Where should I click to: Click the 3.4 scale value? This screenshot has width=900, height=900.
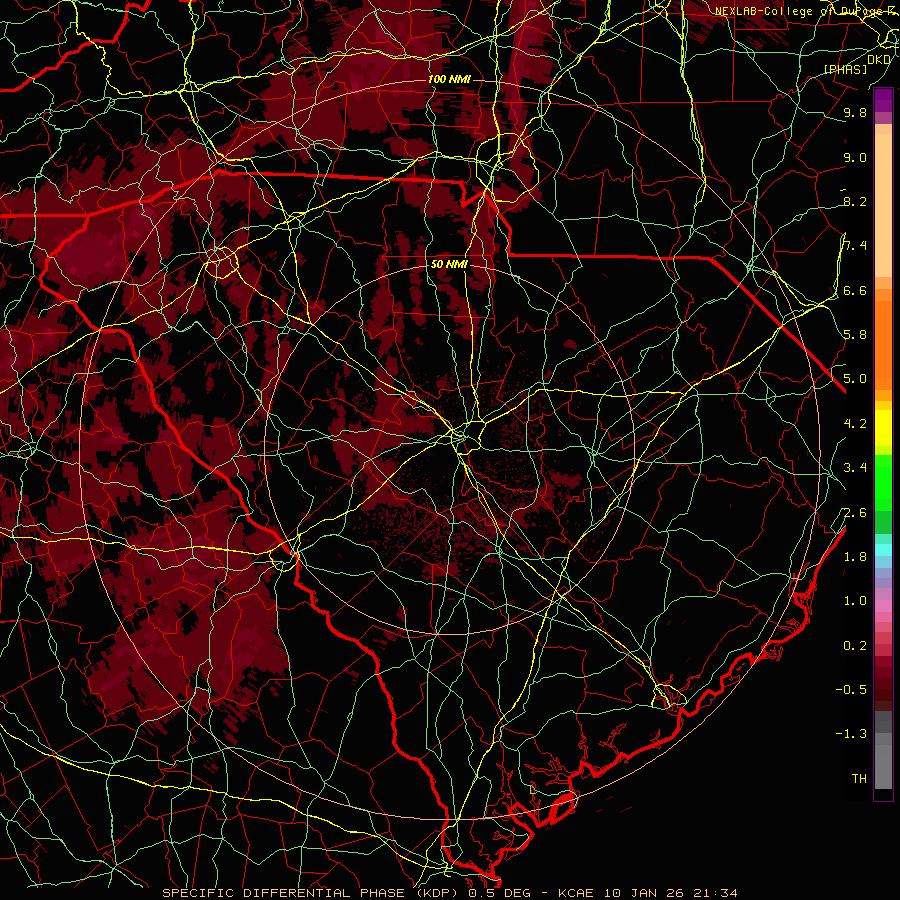[855, 468]
